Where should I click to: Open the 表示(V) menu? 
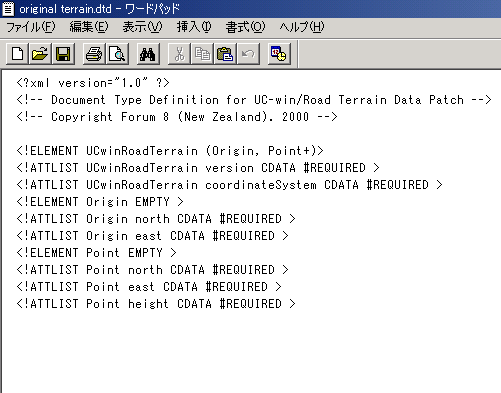(x=142, y=27)
